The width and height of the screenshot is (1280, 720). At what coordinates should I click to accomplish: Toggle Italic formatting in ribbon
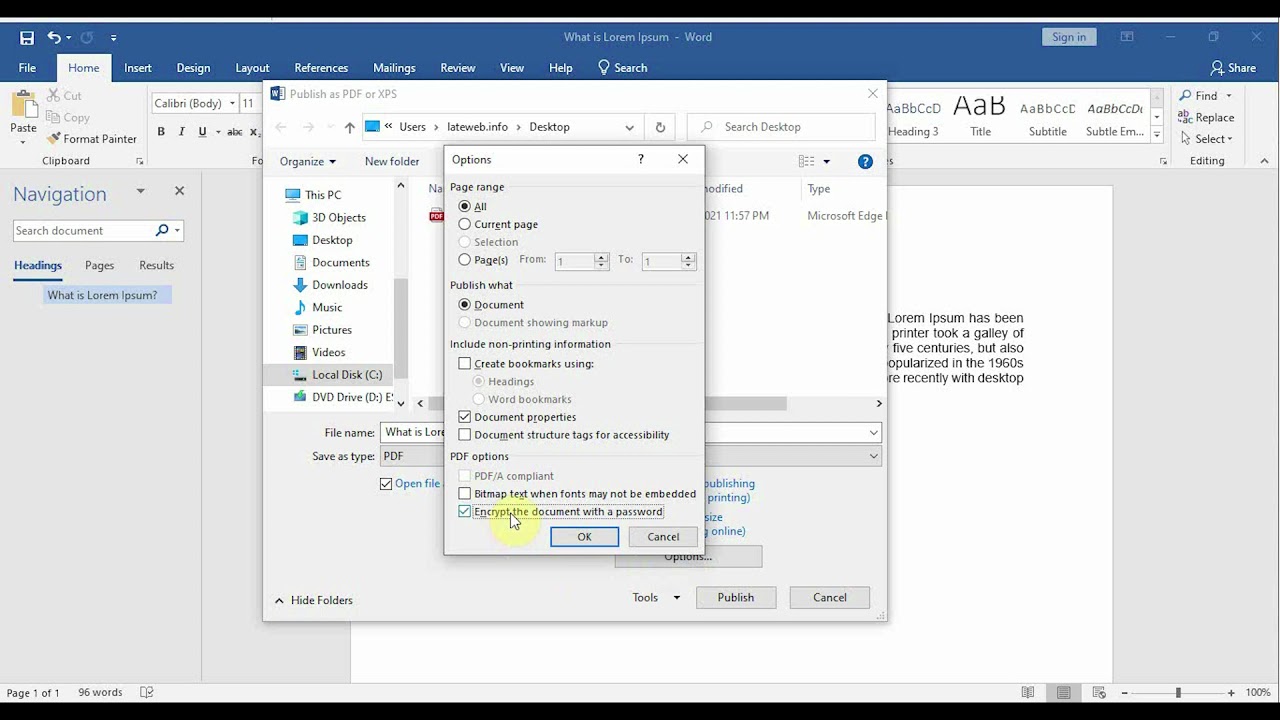(x=181, y=132)
